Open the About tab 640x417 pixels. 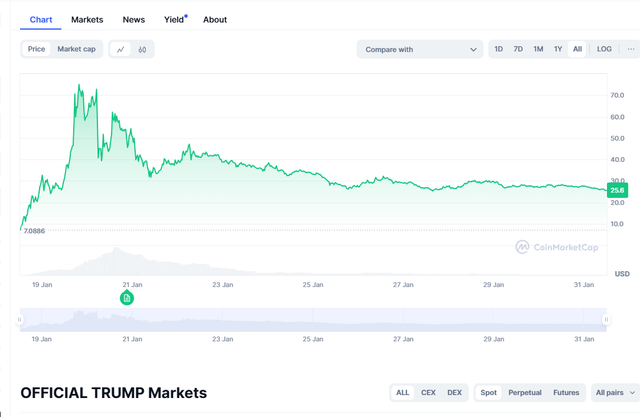pos(215,20)
